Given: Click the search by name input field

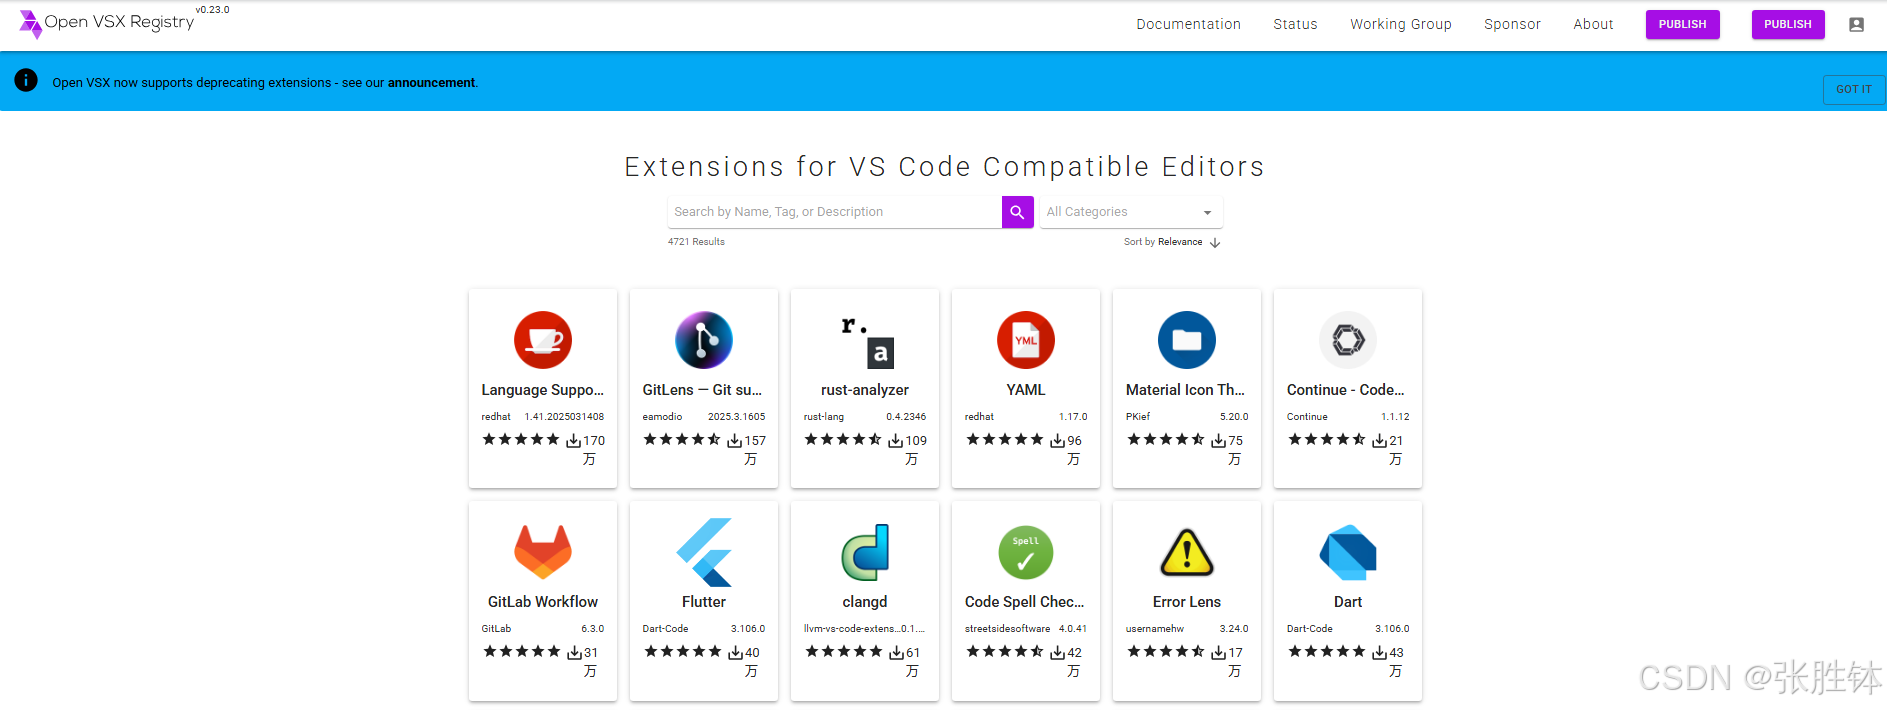Looking at the screenshot, I should coord(835,212).
